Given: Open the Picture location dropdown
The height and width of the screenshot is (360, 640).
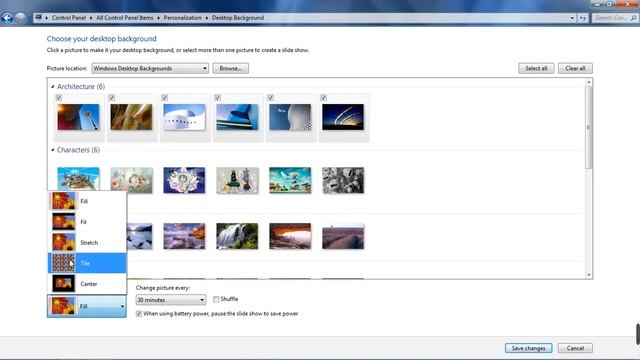Looking at the screenshot, I should click(150, 68).
